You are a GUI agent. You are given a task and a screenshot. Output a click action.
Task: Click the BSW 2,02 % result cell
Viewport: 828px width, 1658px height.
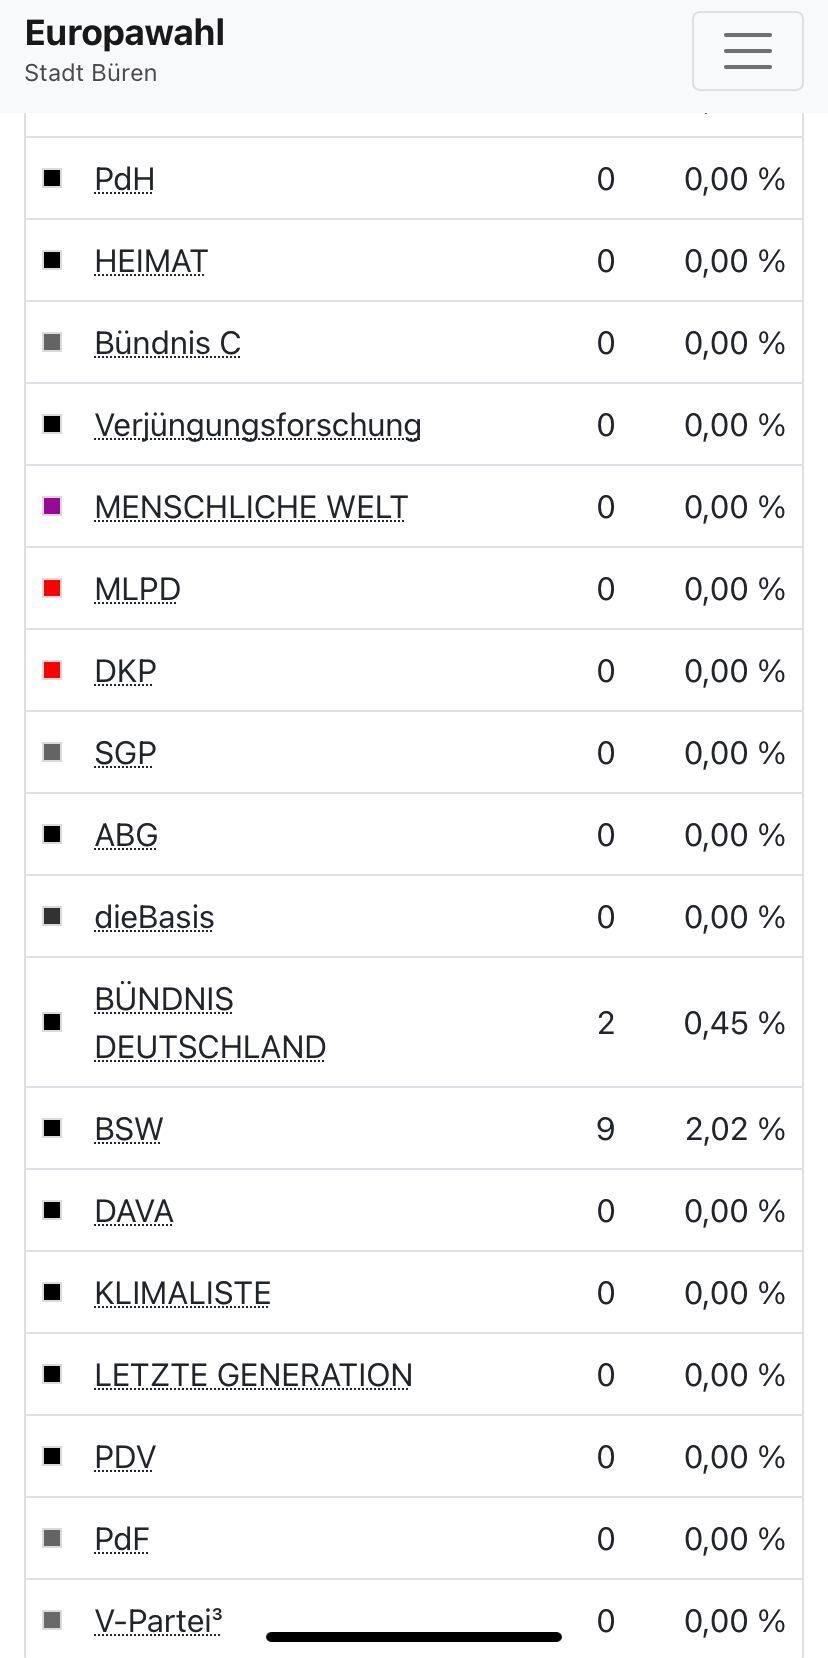click(x=734, y=1129)
